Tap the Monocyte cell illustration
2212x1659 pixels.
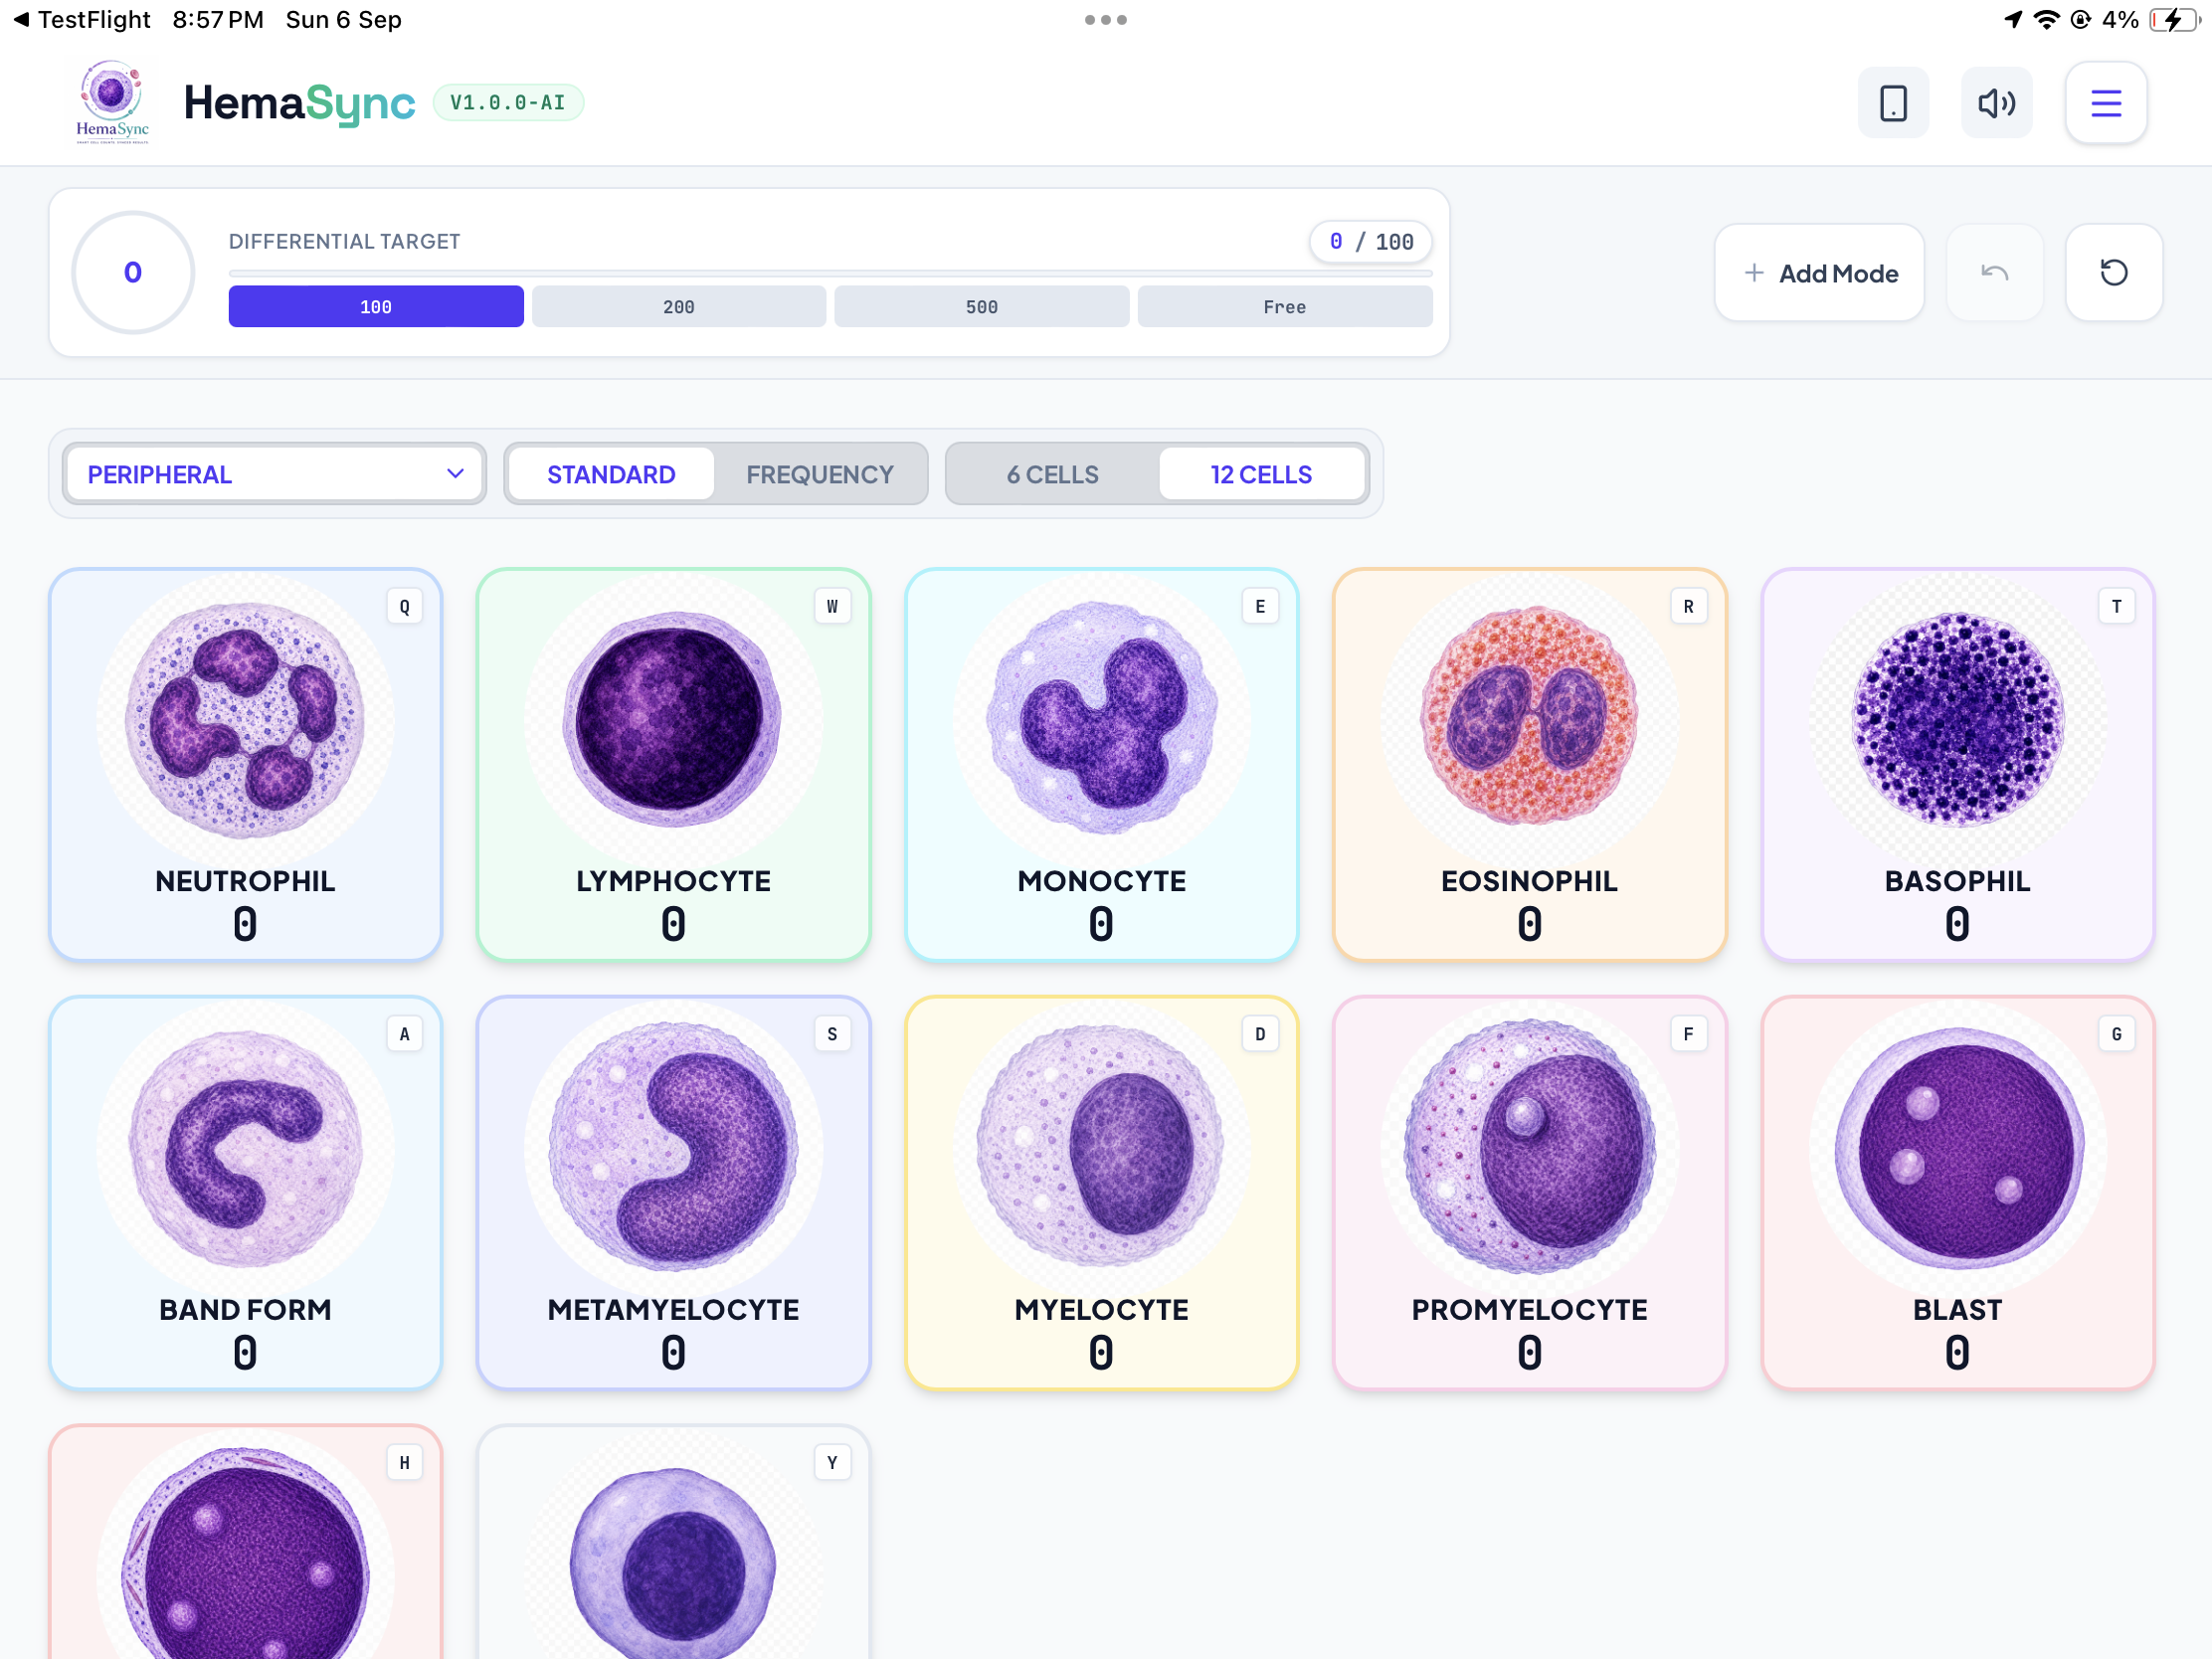coord(1101,720)
